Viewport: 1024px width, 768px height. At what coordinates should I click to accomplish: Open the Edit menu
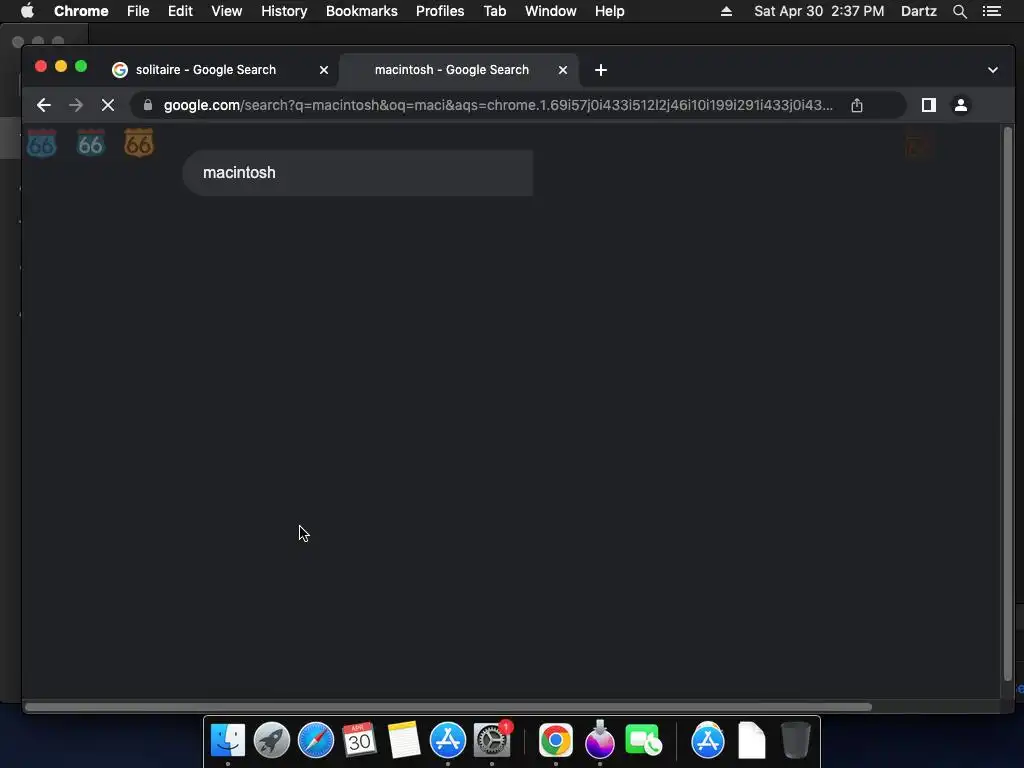click(180, 11)
